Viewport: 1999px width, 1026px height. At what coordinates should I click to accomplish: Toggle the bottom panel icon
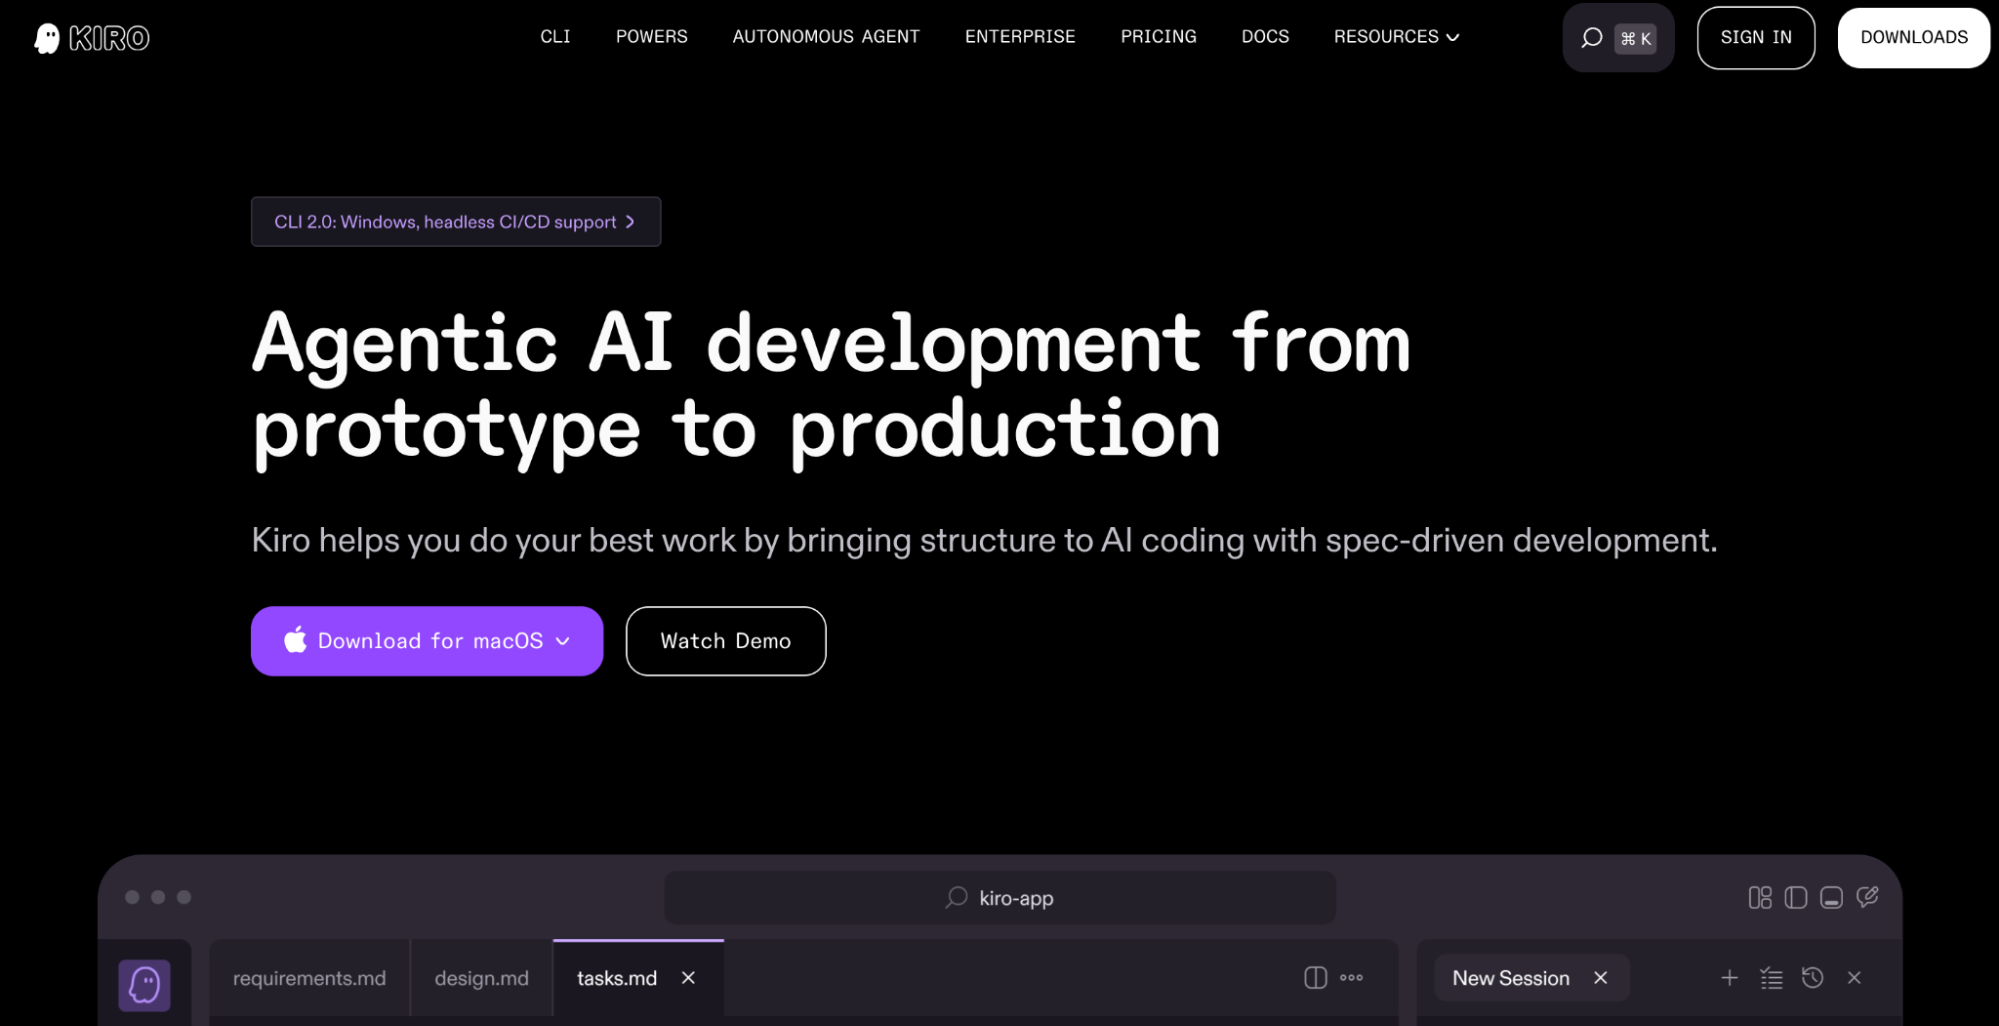(1831, 897)
